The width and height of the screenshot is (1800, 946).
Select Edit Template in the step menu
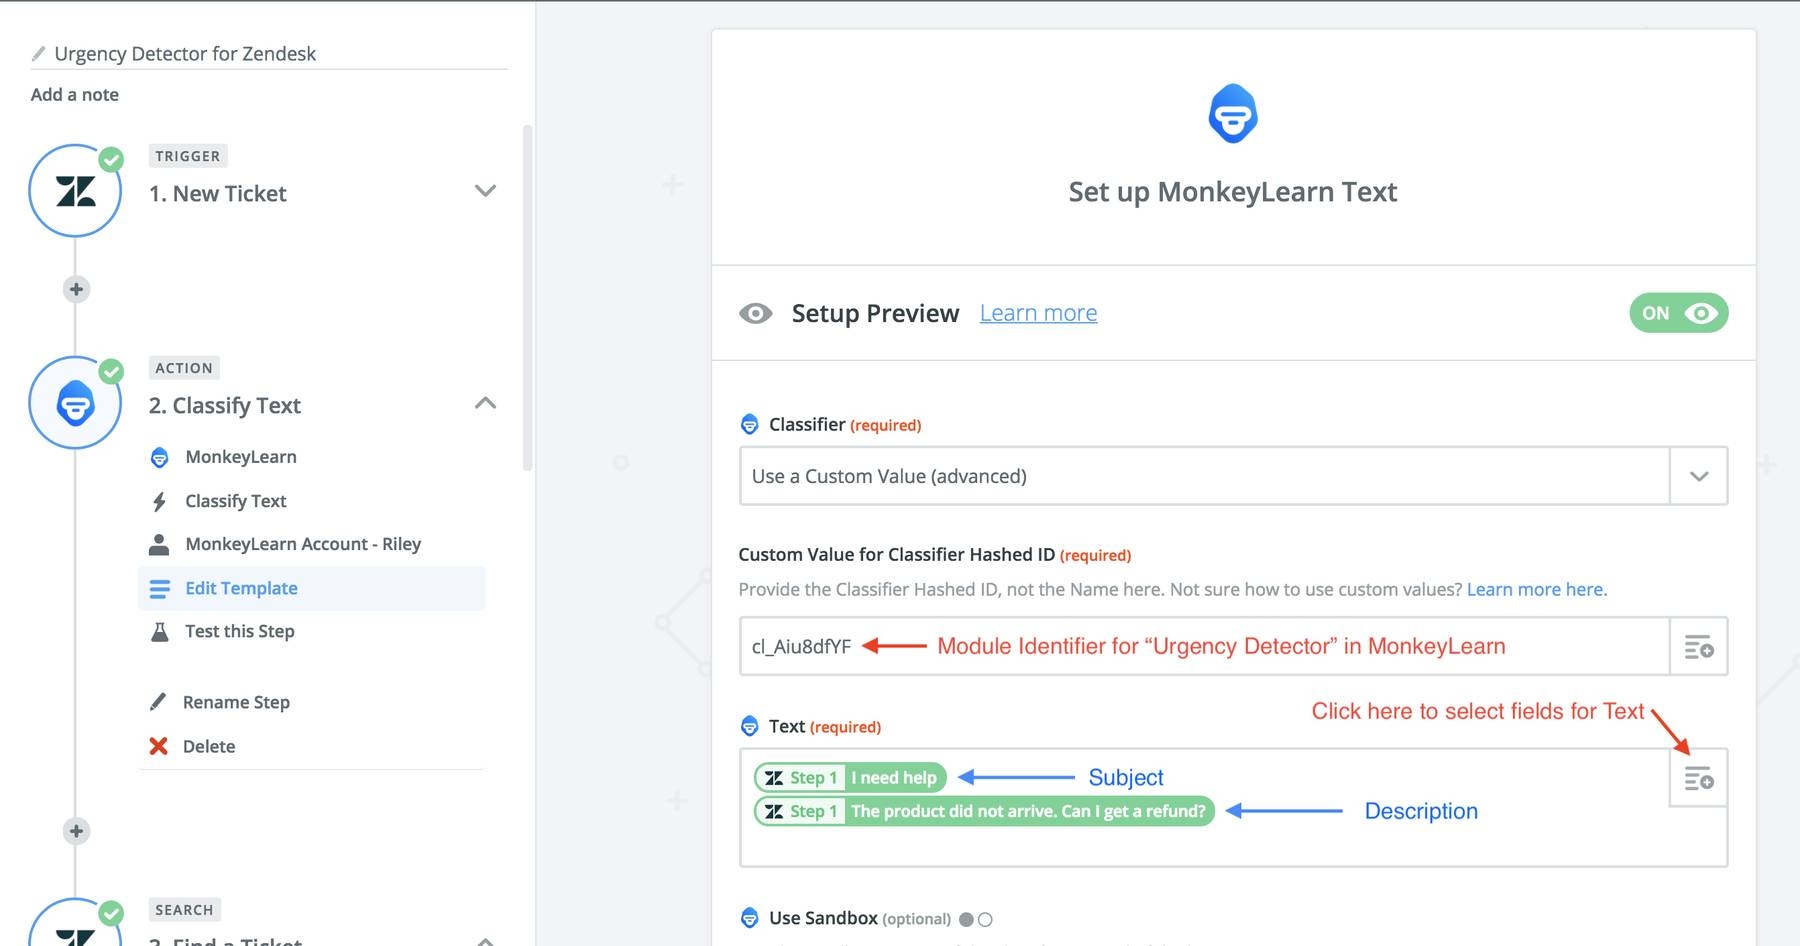click(241, 588)
